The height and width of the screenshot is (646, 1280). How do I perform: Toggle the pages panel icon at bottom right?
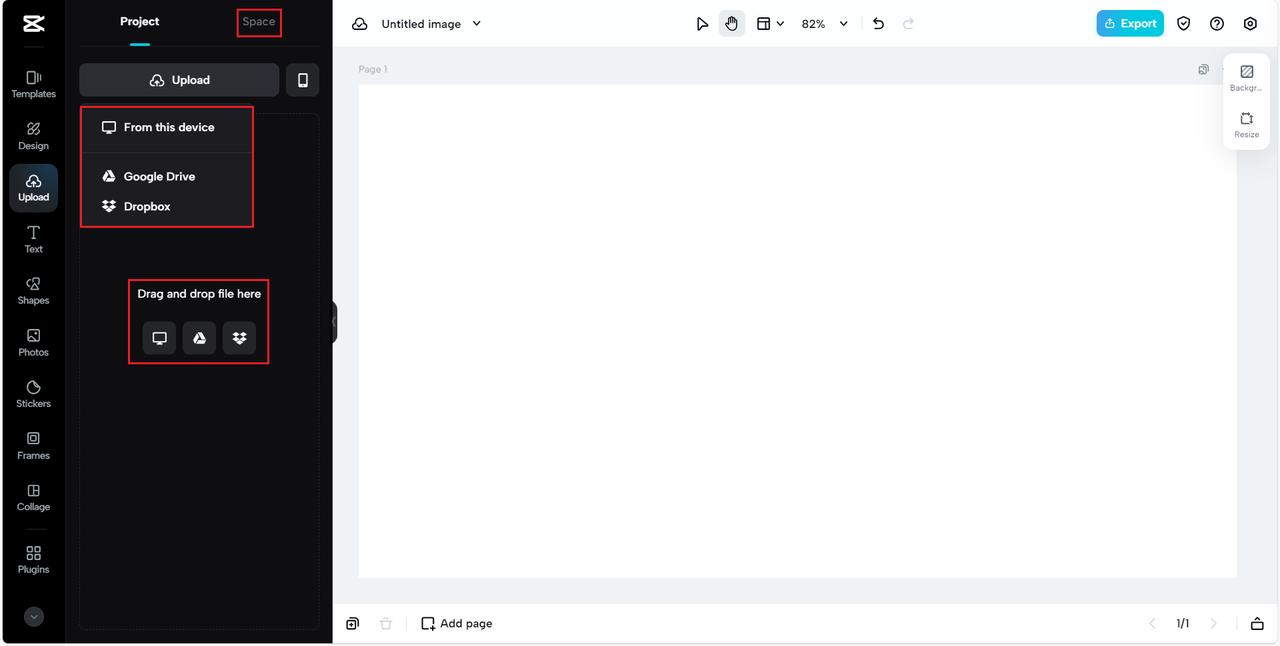1257,624
